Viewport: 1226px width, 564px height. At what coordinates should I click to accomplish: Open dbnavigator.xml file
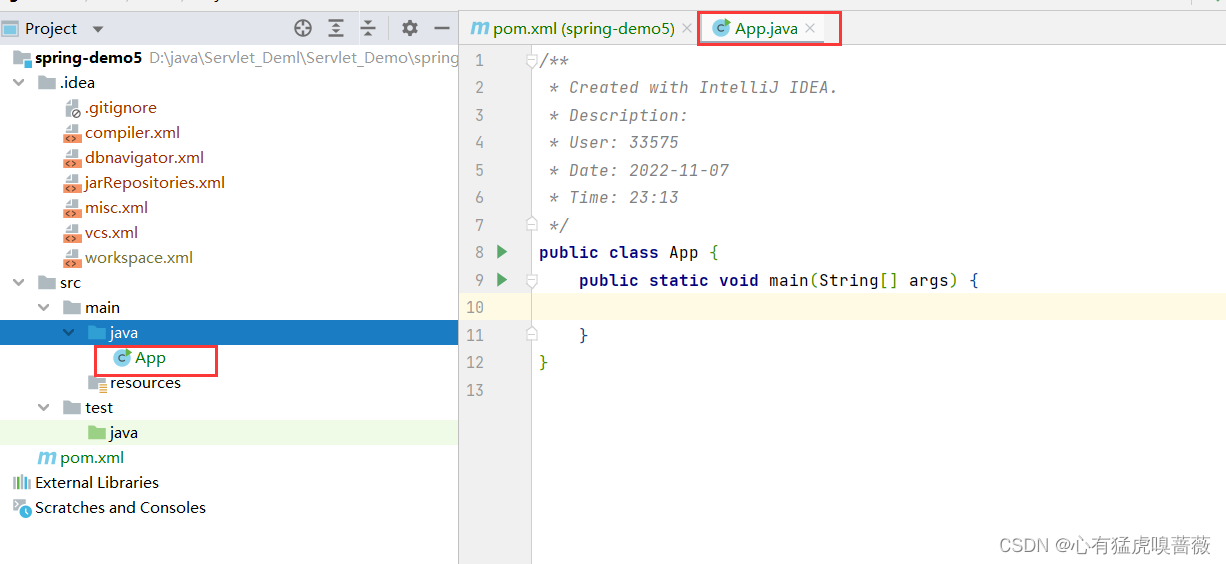tap(144, 158)
